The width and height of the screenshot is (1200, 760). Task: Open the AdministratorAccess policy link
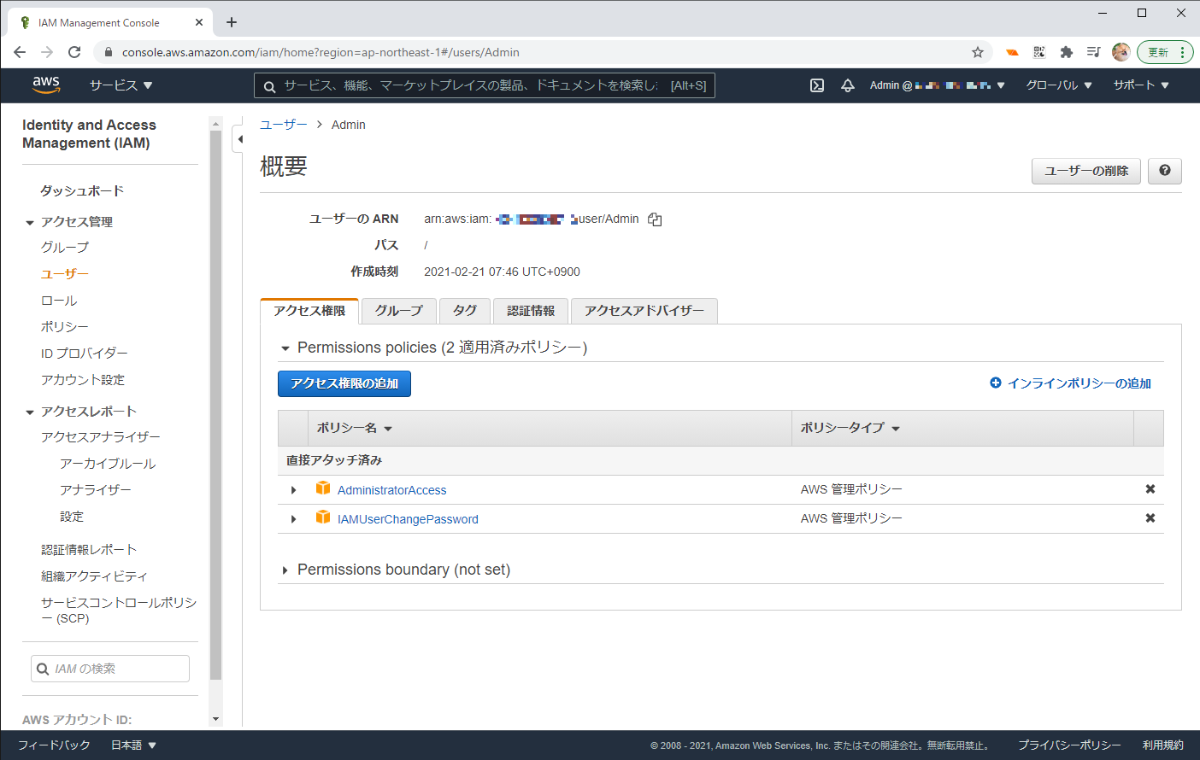[392, 490]
